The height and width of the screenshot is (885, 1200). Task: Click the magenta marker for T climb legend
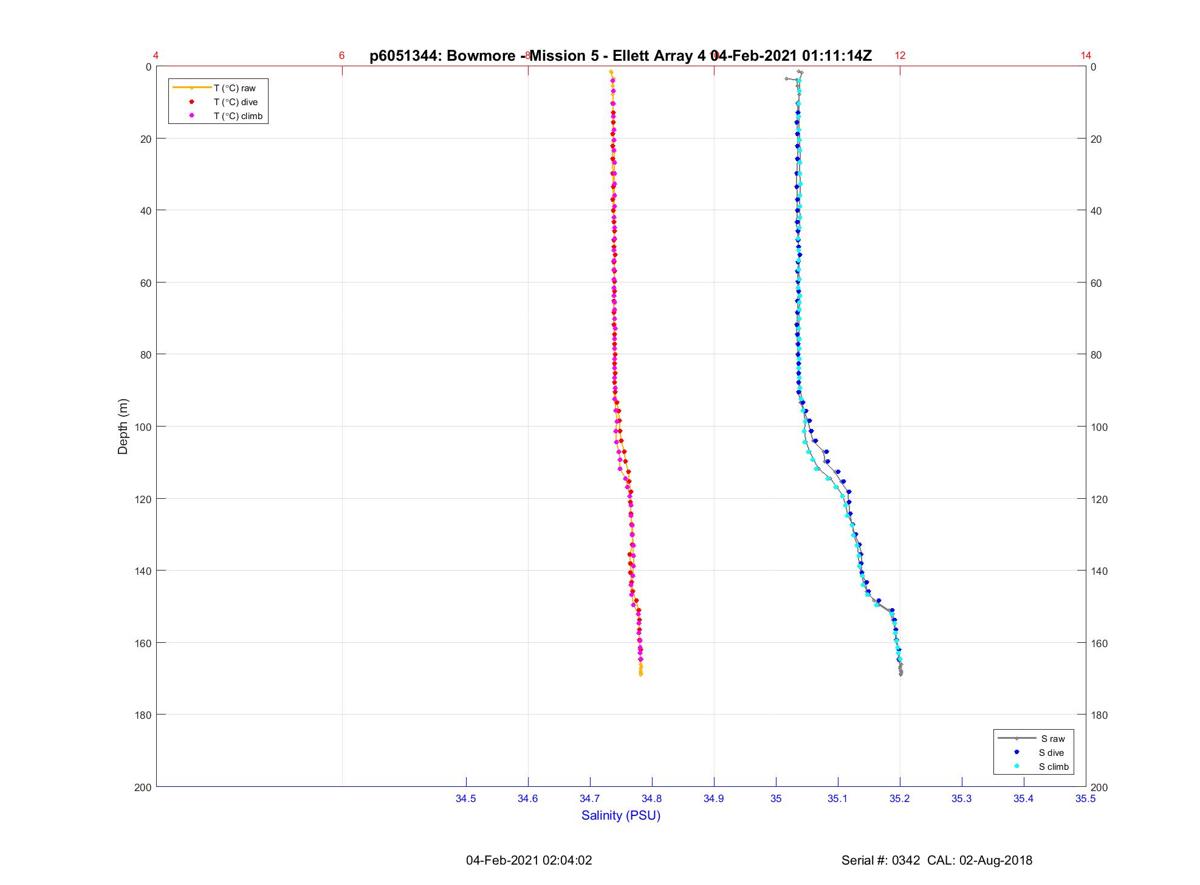(191, 116)
